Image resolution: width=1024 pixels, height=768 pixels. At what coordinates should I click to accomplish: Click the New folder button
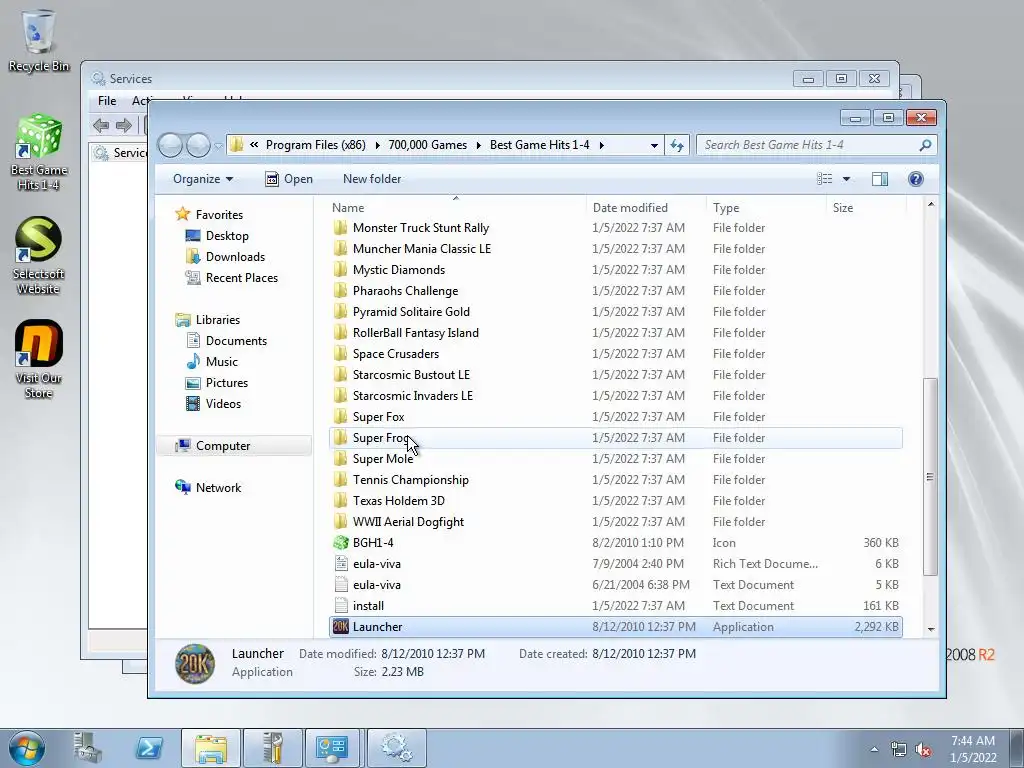372,179
